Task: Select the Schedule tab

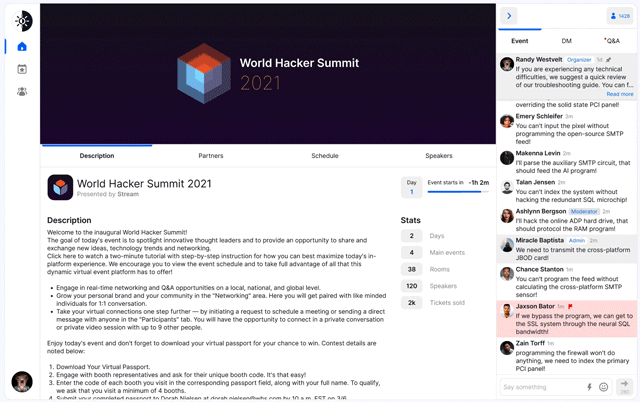Action: coord(324,155)
